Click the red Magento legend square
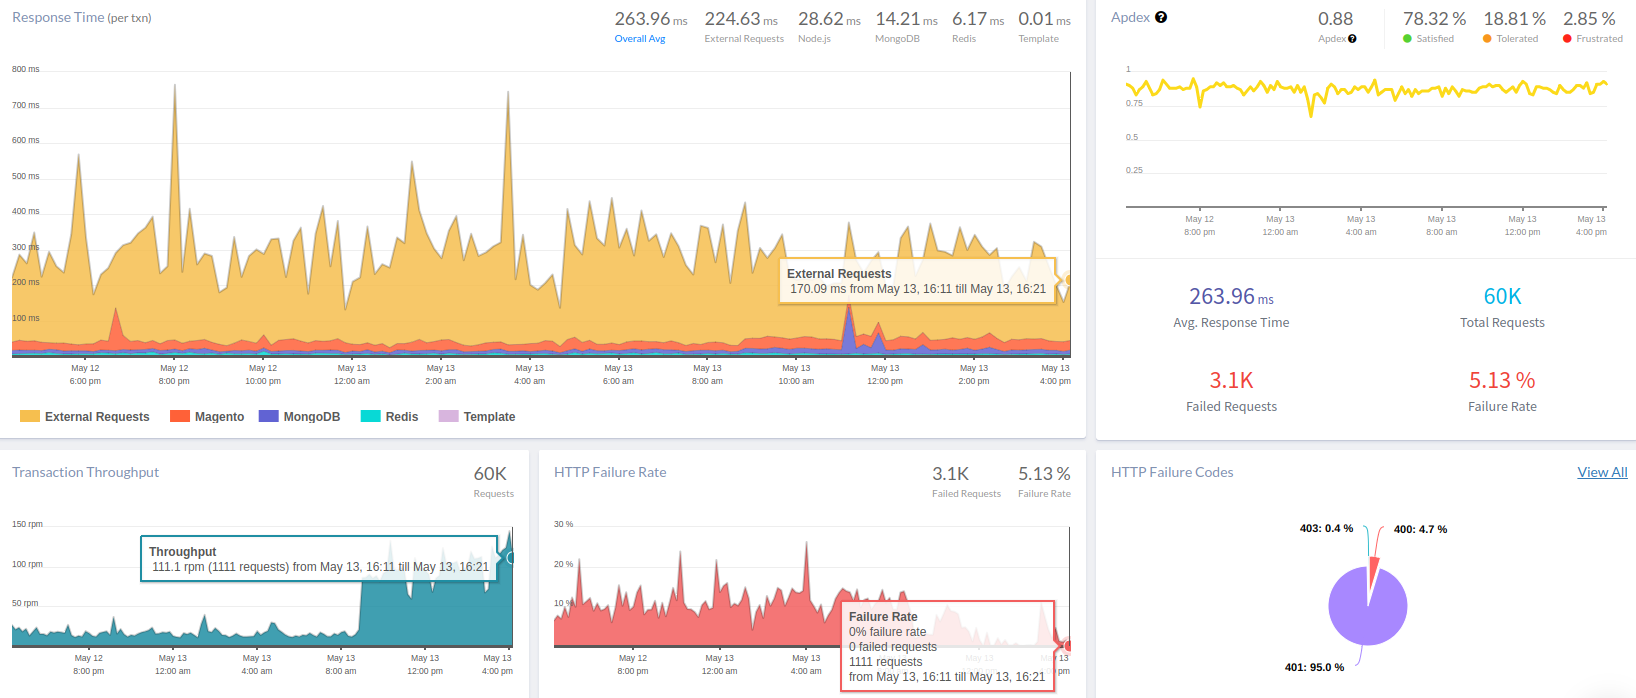The image size is (1636, 698). [180, 416]
